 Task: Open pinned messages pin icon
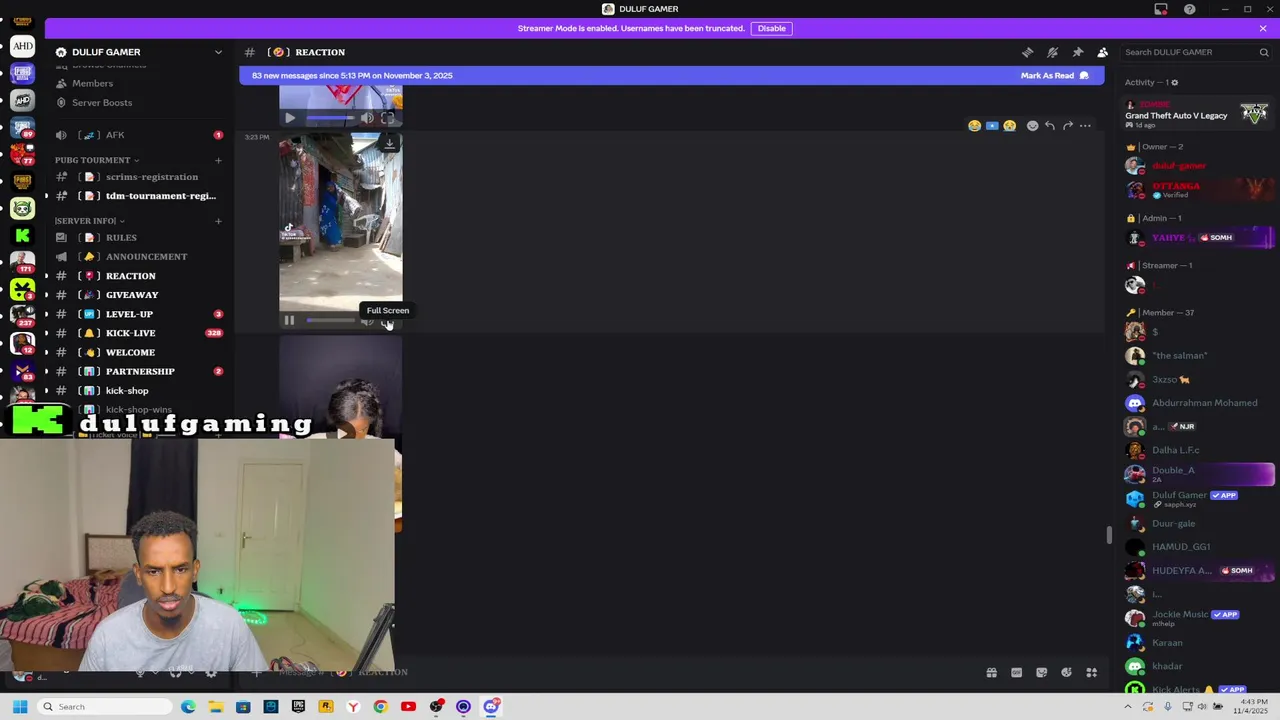click(x=1077, y=52)
